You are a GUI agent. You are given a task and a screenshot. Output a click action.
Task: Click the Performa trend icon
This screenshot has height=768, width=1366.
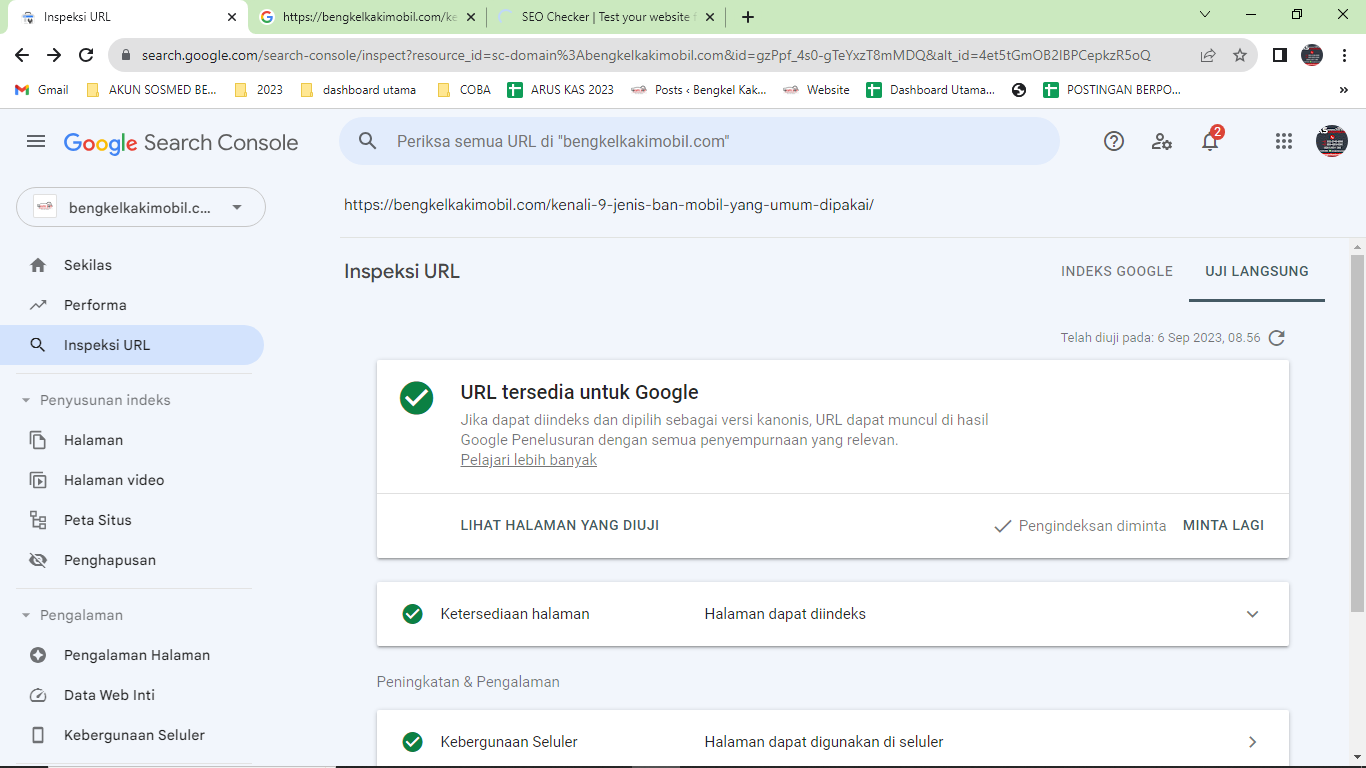coord(38,305)
